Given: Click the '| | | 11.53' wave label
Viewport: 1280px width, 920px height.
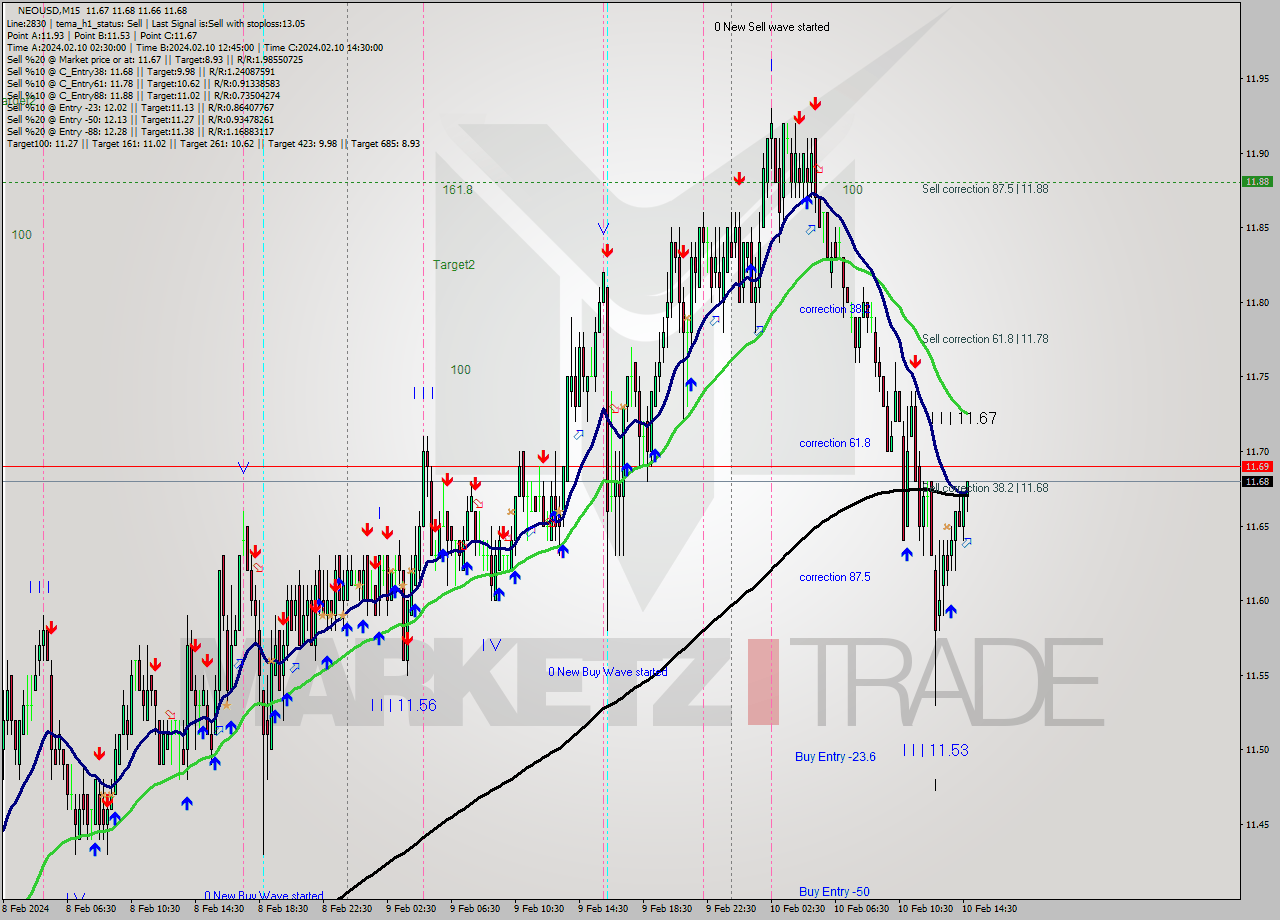Looking at the screenshot, I should [x=936, y=750].
